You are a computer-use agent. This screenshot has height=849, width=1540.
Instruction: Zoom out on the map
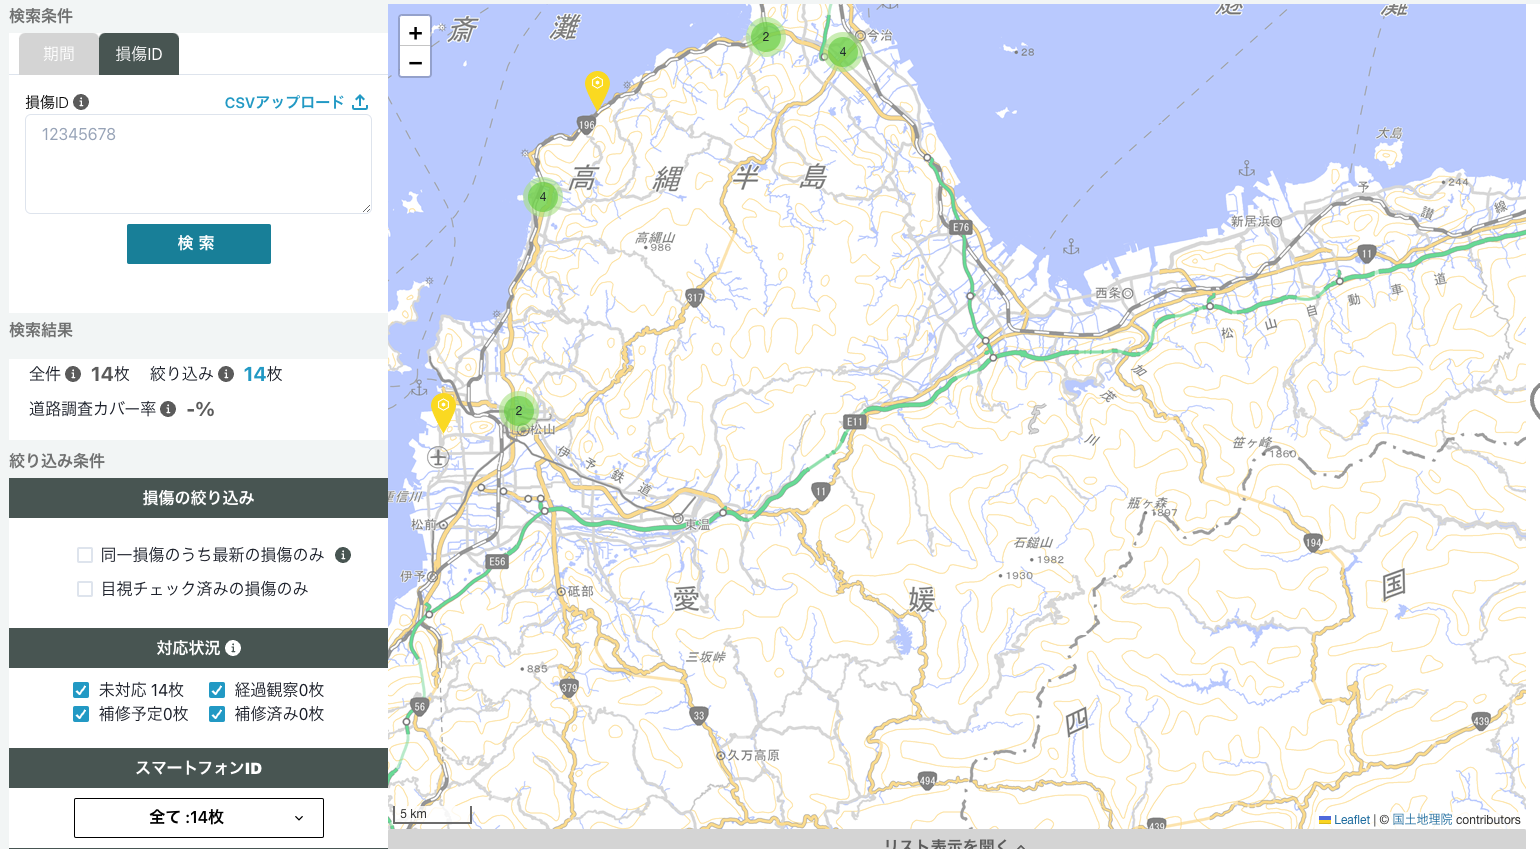(x=415, y=62)
